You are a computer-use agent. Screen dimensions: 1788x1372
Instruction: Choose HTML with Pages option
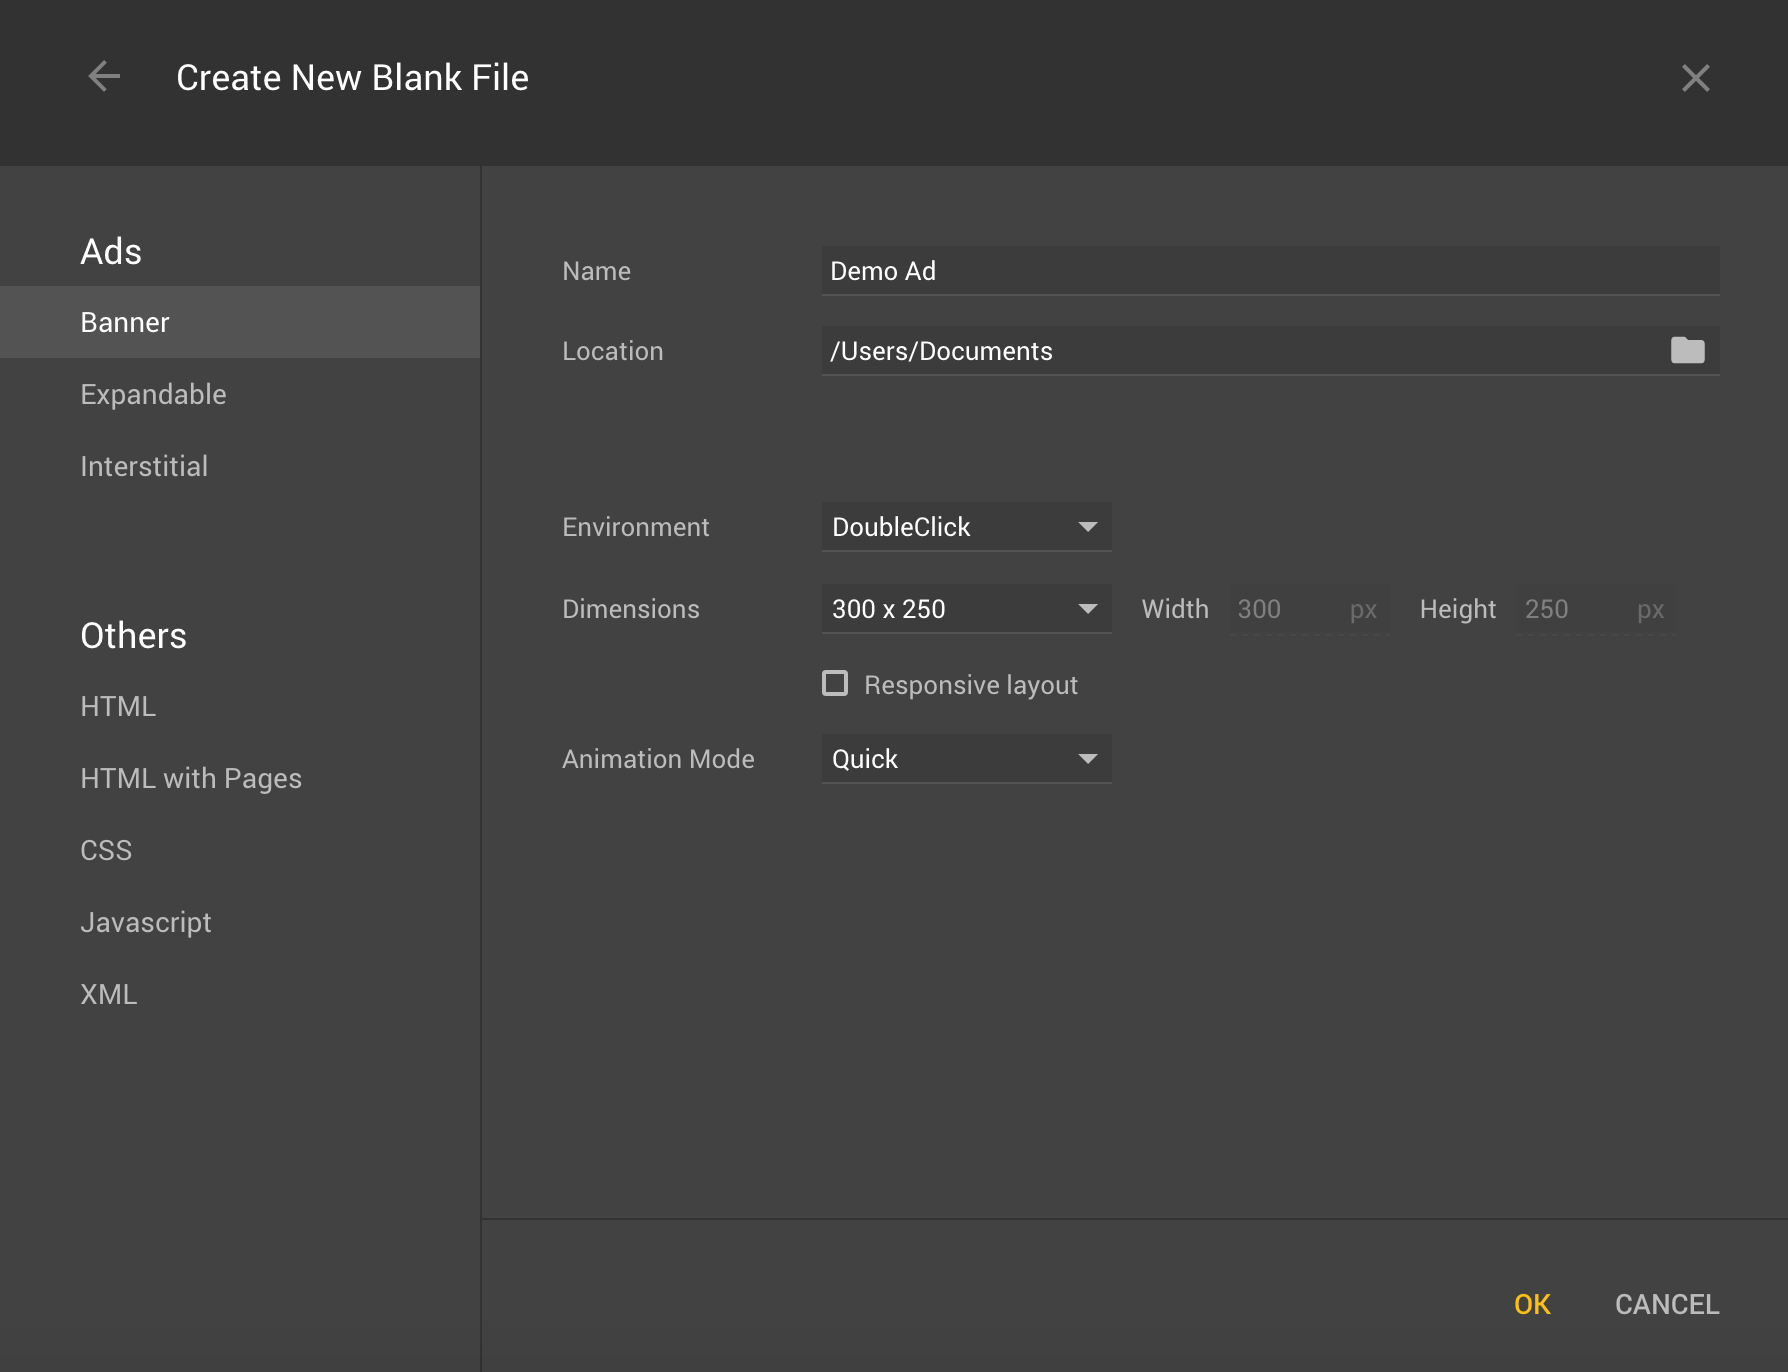(x=191, y=778)
